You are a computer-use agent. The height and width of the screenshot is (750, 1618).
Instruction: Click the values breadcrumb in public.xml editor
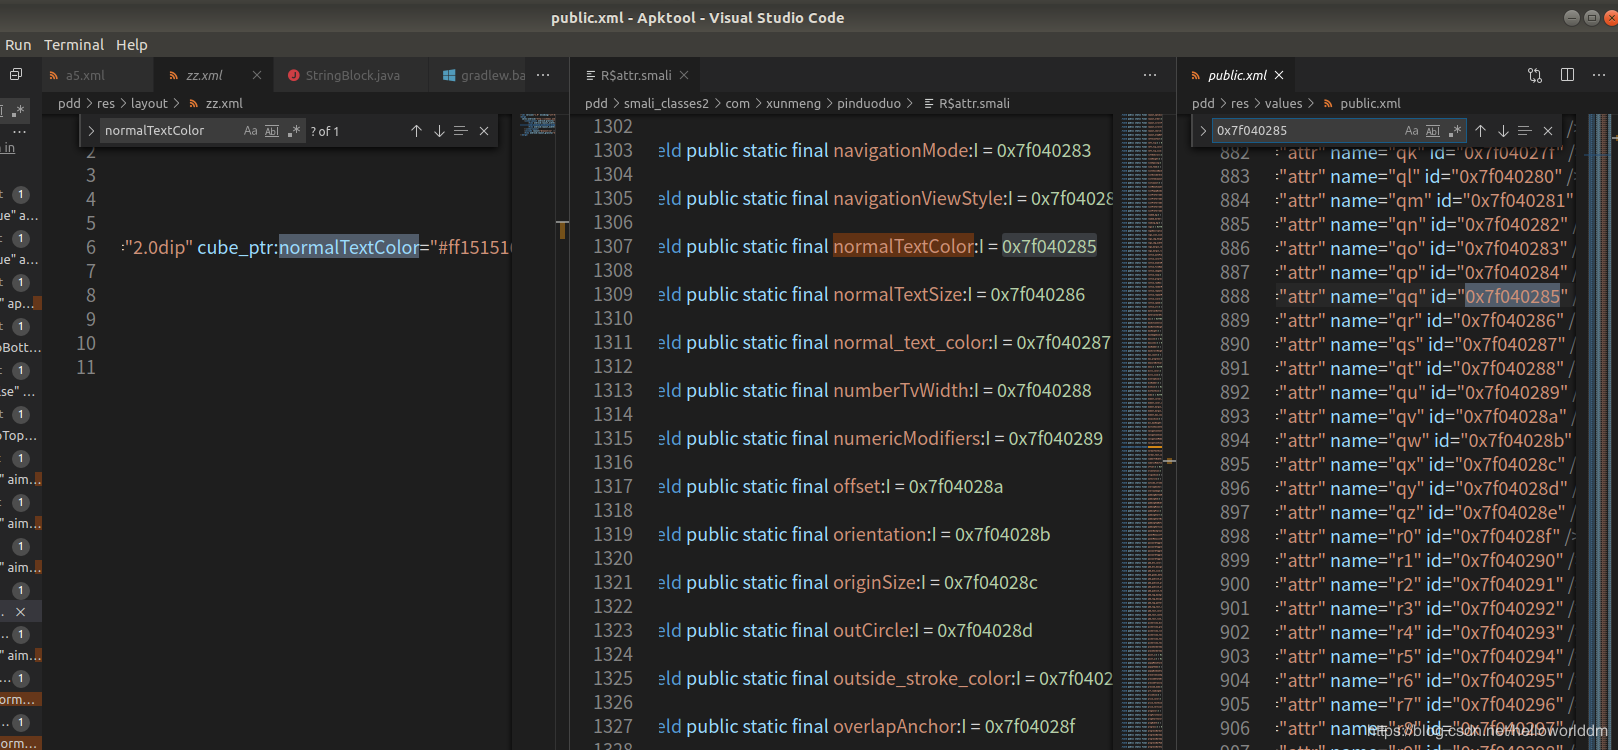(1283, 103)
